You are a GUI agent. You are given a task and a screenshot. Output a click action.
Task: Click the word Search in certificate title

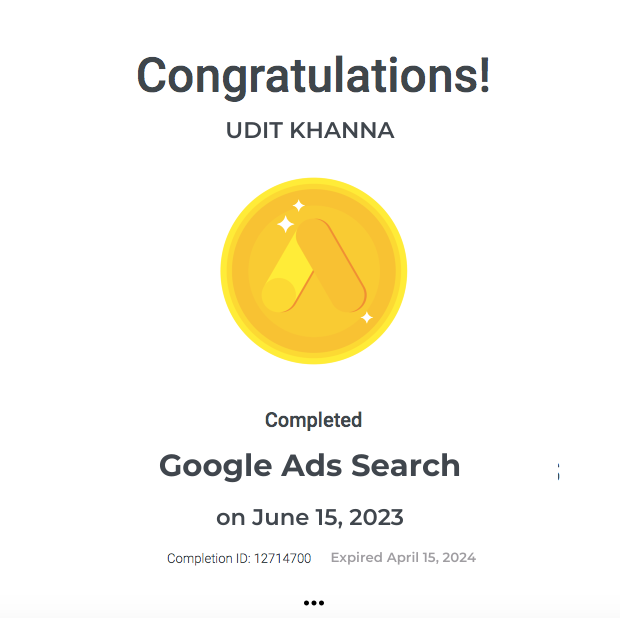(x=406, y=465)
